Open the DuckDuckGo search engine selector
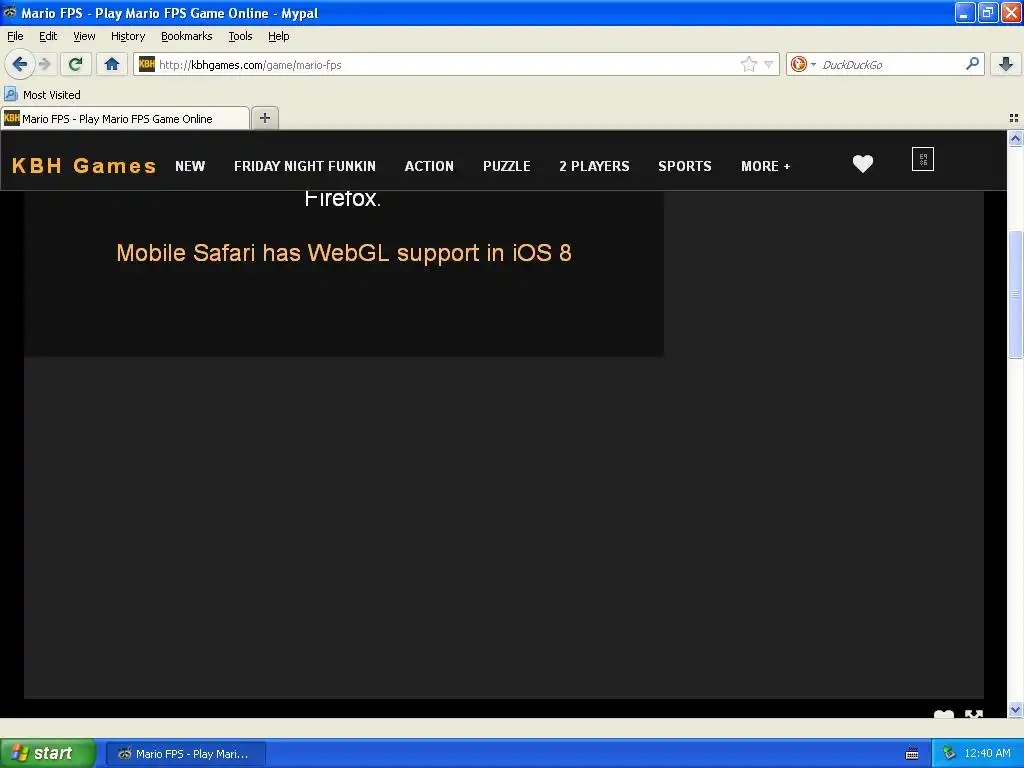 813,64
